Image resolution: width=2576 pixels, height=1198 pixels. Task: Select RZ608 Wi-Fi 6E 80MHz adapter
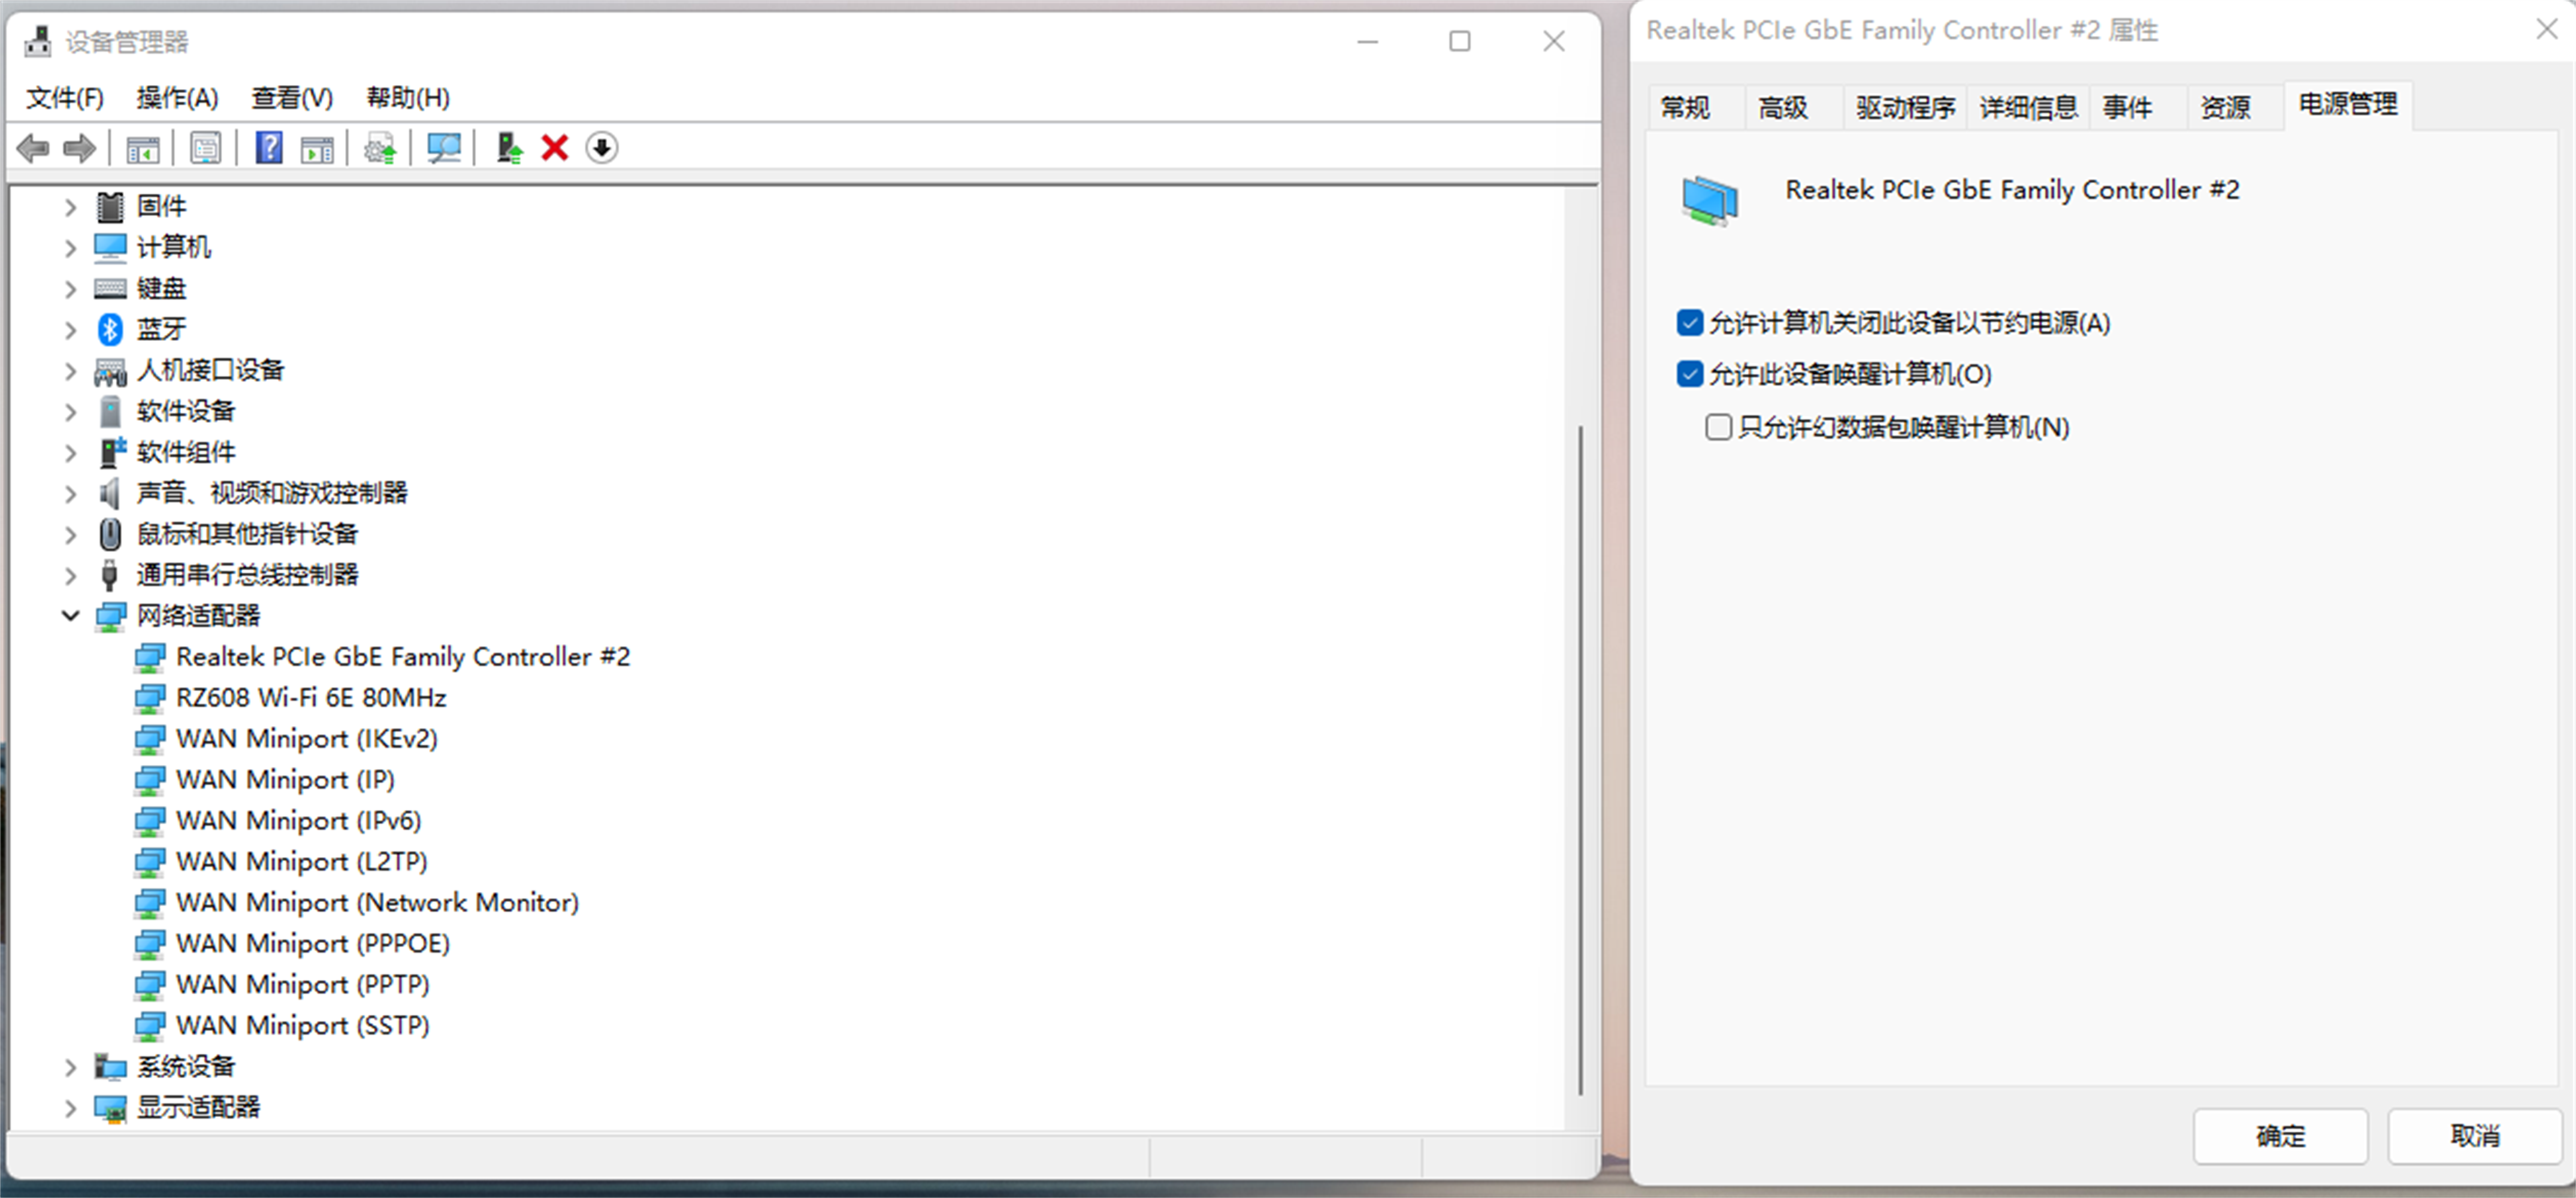[310, 698]
